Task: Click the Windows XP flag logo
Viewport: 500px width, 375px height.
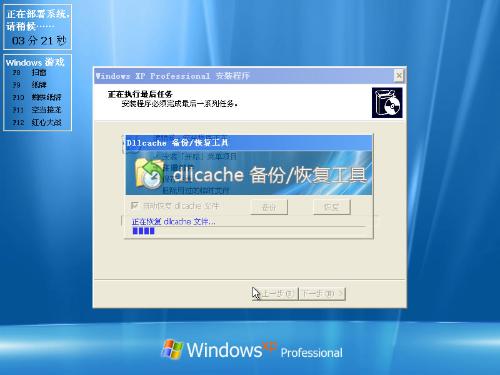Action: coord(172,350)
